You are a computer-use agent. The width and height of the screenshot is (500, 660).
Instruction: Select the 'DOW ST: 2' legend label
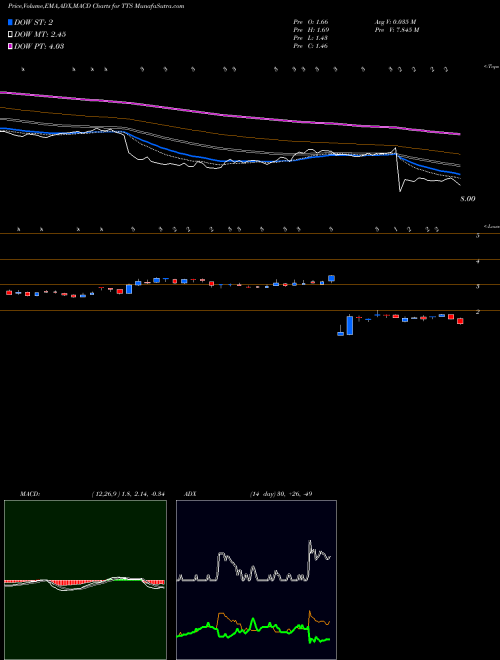(x=33, y=22)
